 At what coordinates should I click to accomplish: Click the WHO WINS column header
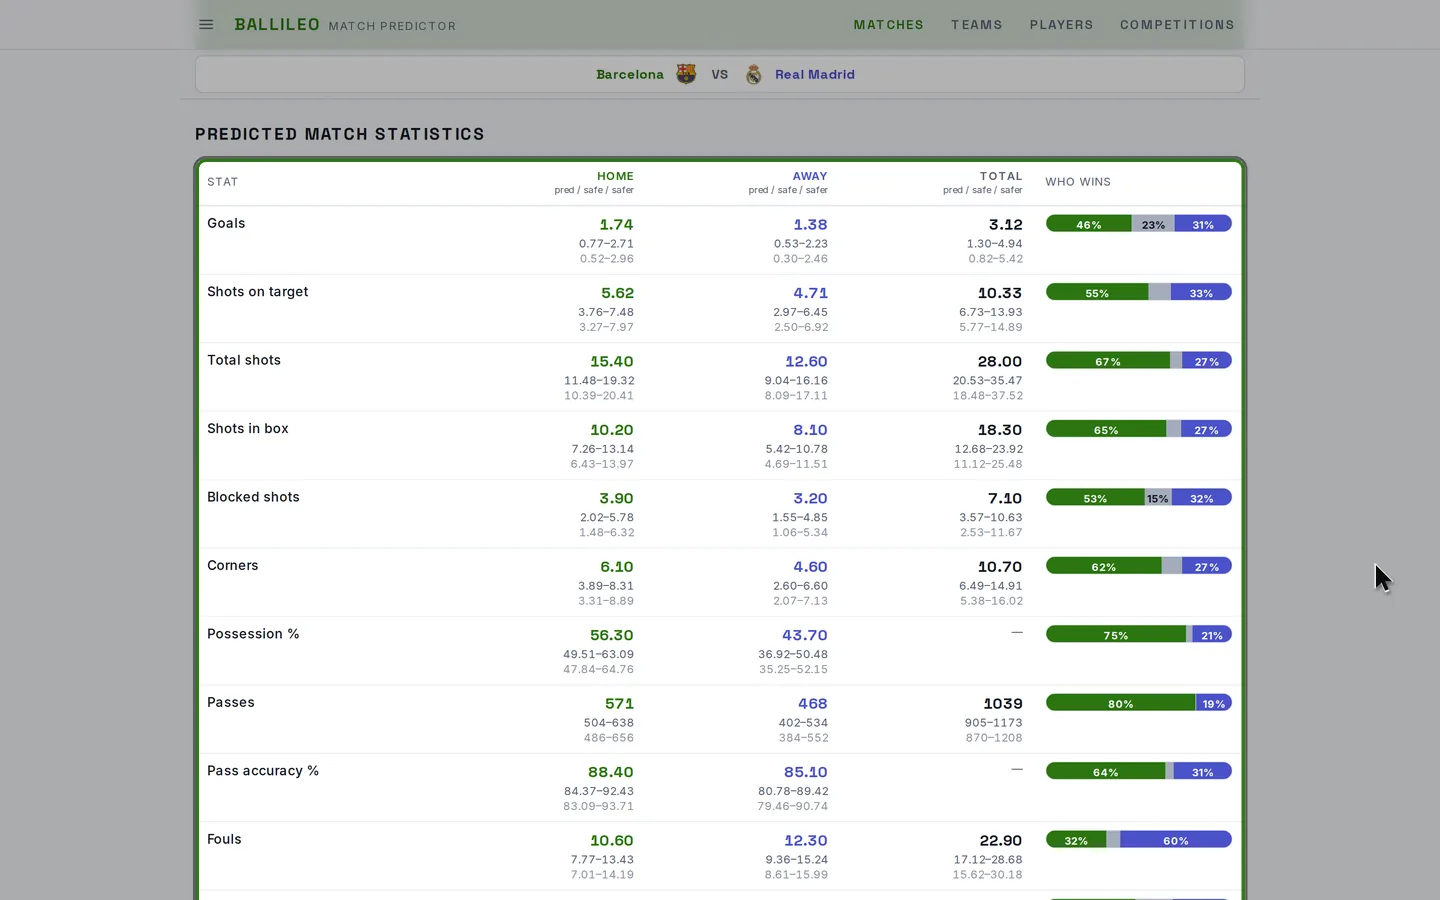[1078, 182]
